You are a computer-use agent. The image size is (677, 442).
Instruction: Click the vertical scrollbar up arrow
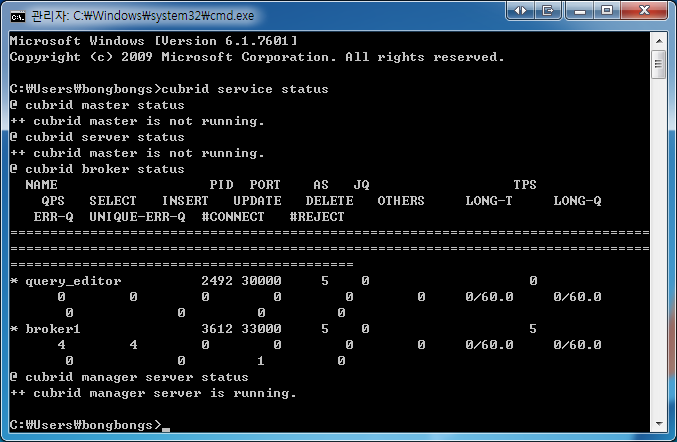(x=658, y=40)
